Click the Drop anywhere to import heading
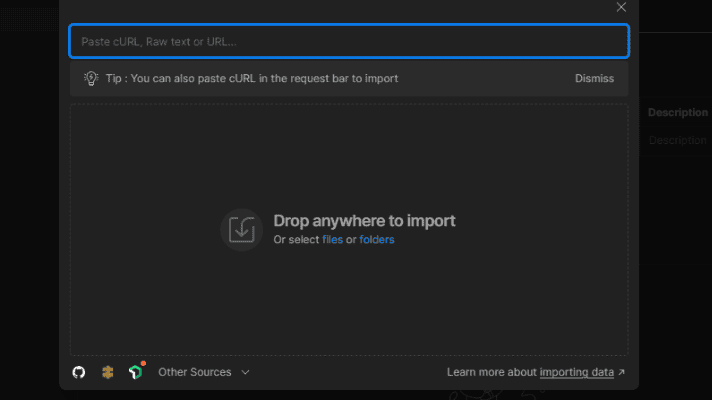The width and height of the screenshot is (712, 400). [x=364, y=221]
